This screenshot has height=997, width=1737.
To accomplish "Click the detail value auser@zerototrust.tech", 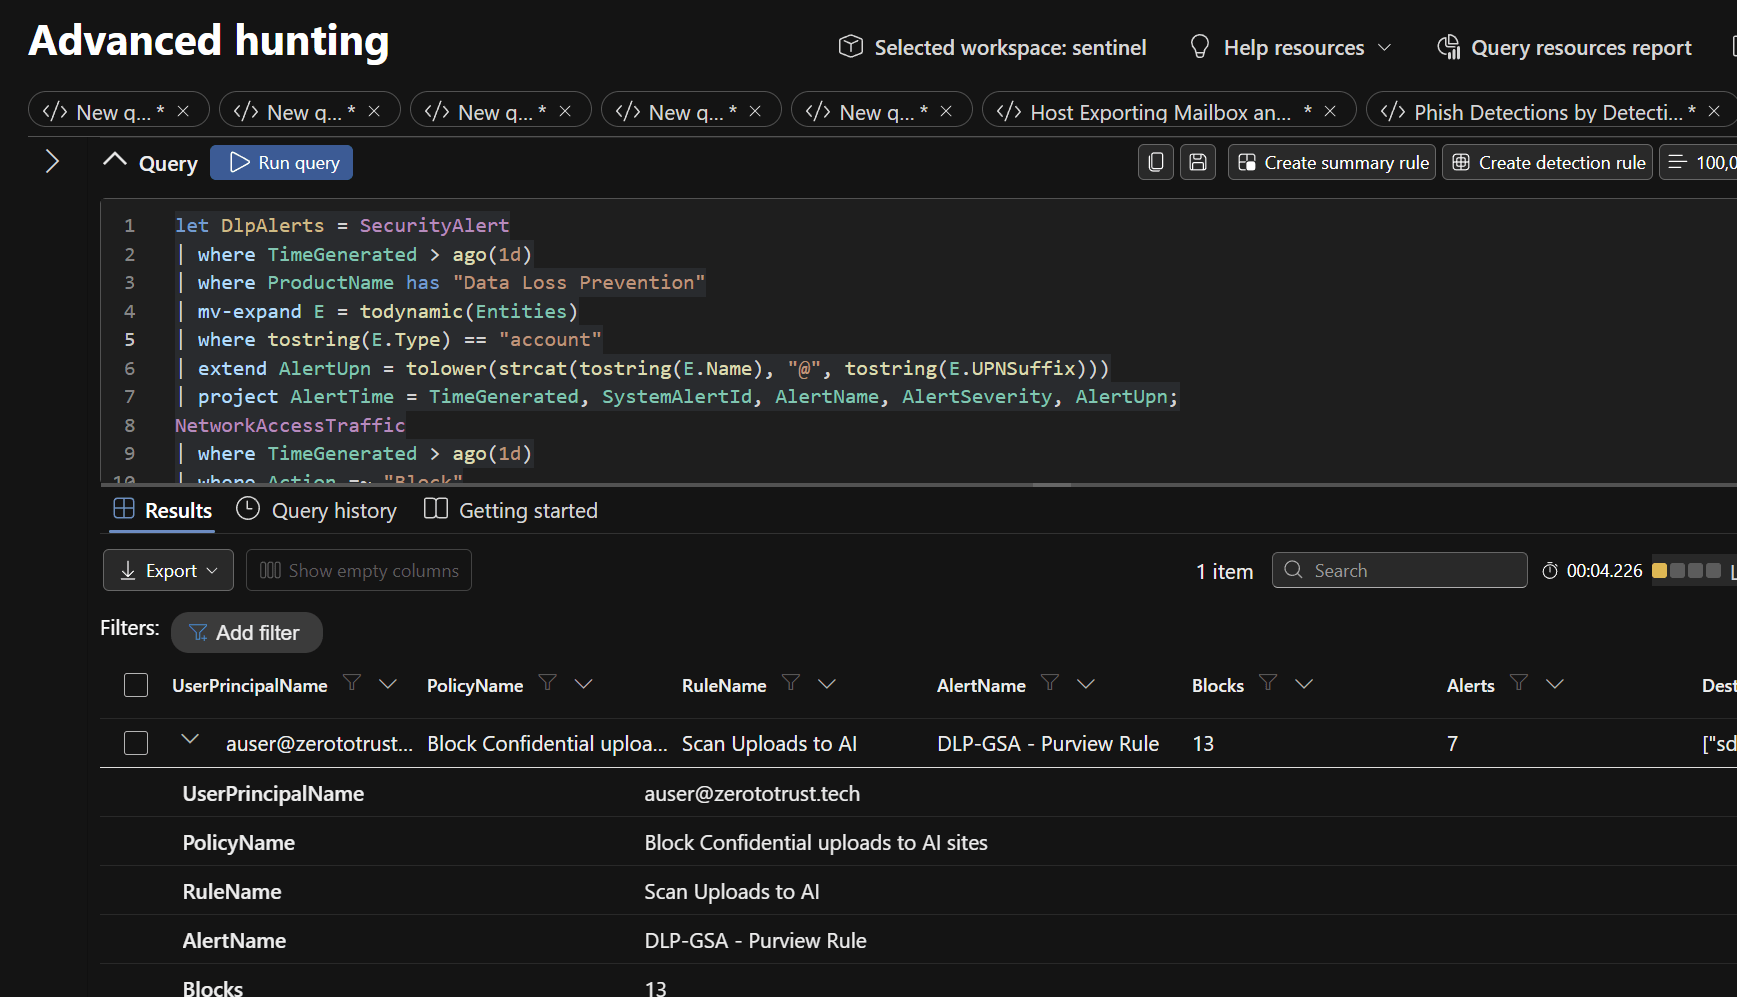I will point(752,793).
